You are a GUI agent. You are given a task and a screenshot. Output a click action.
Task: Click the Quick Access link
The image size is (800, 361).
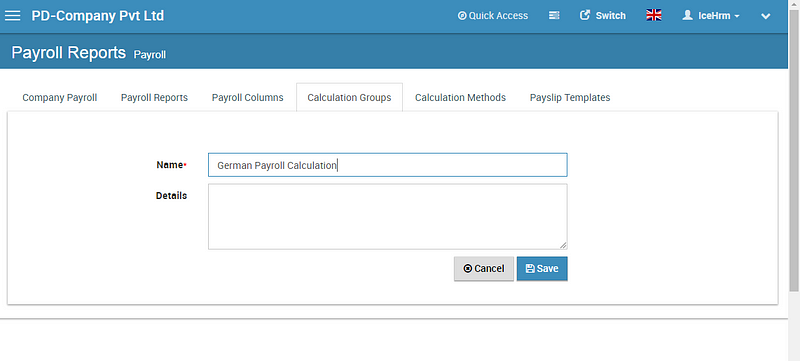pyautogui.click(x=493, y=16)
